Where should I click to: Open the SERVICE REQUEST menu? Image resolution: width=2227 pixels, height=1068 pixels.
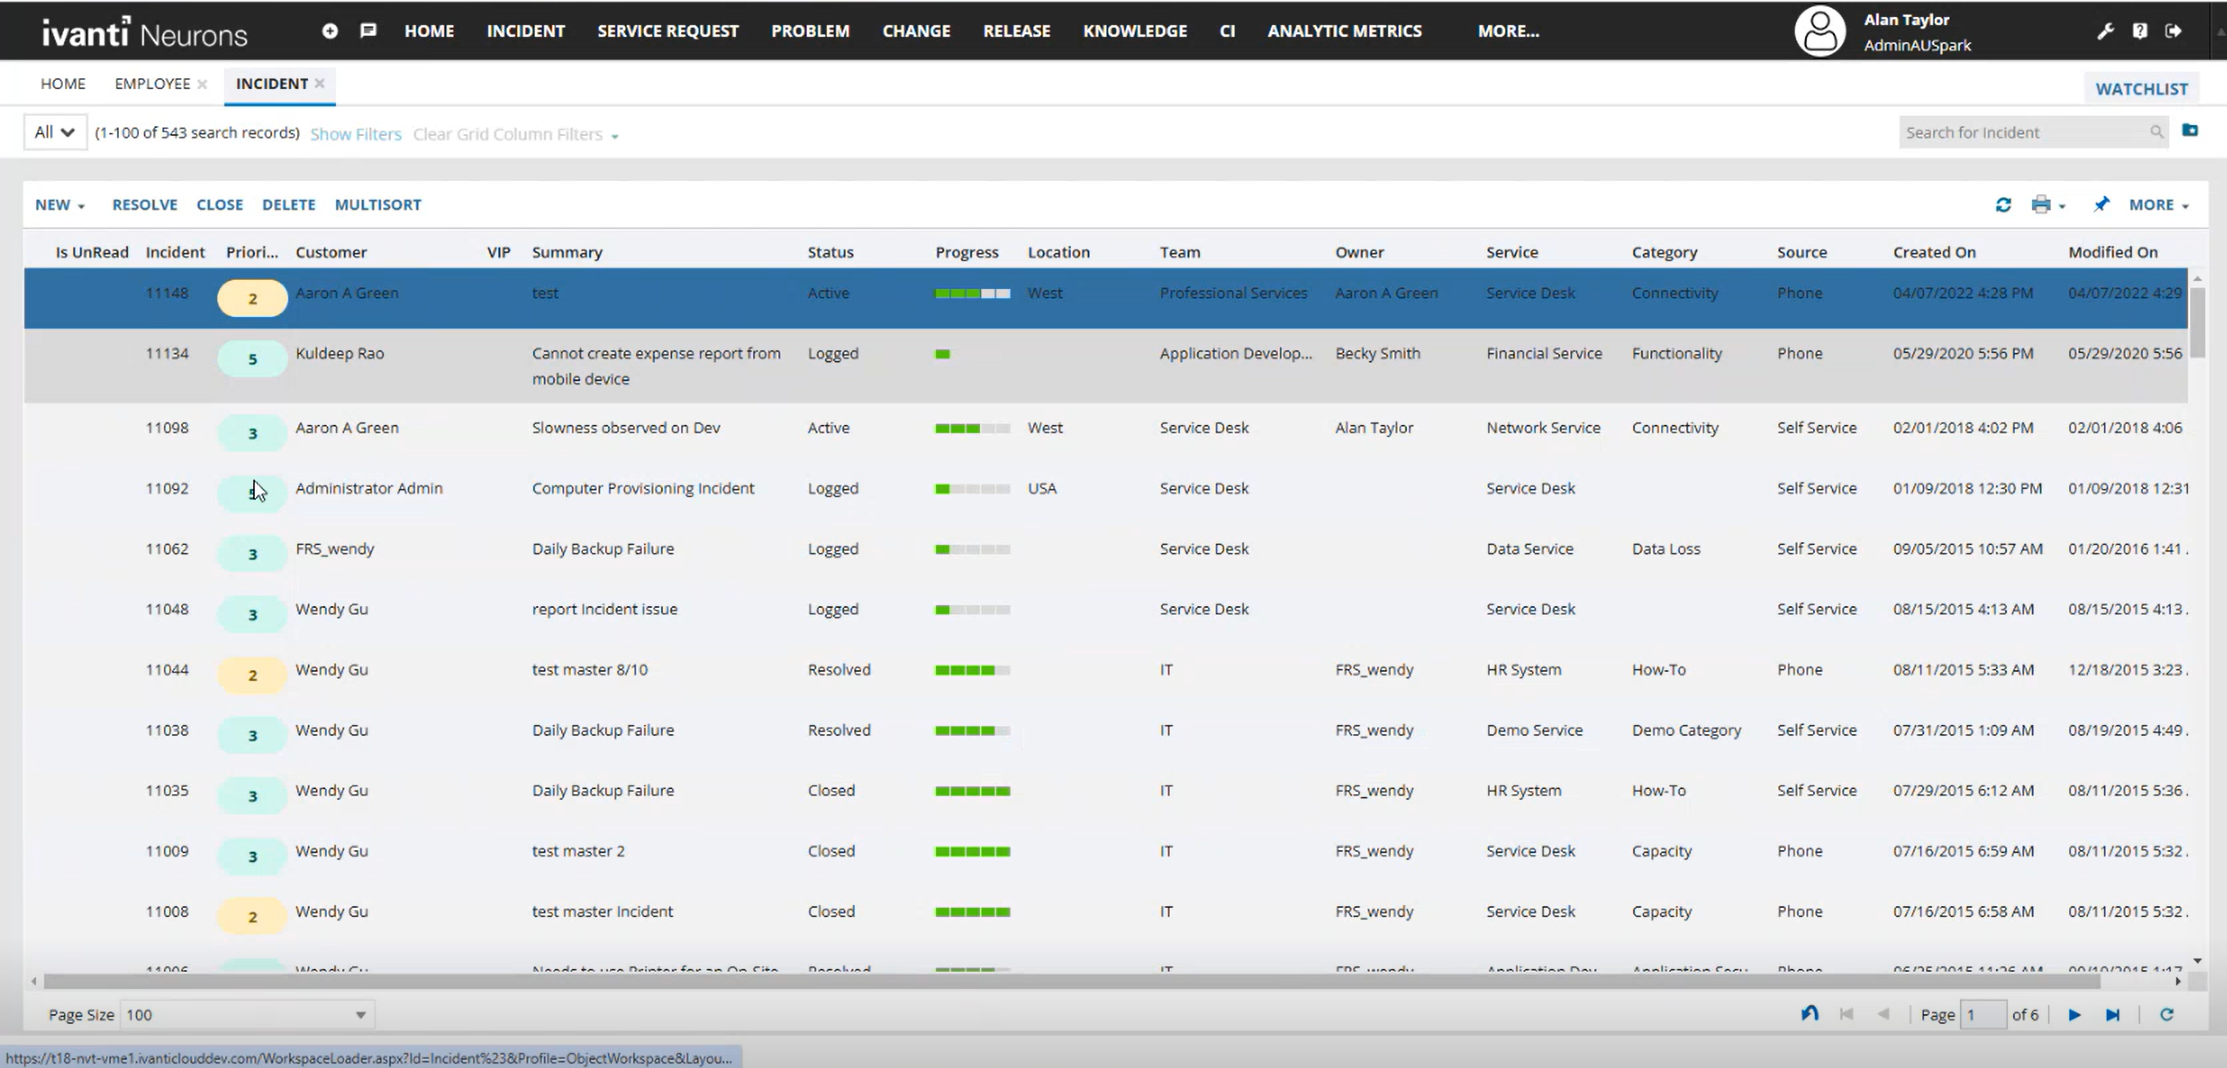(x=668, y=31)
